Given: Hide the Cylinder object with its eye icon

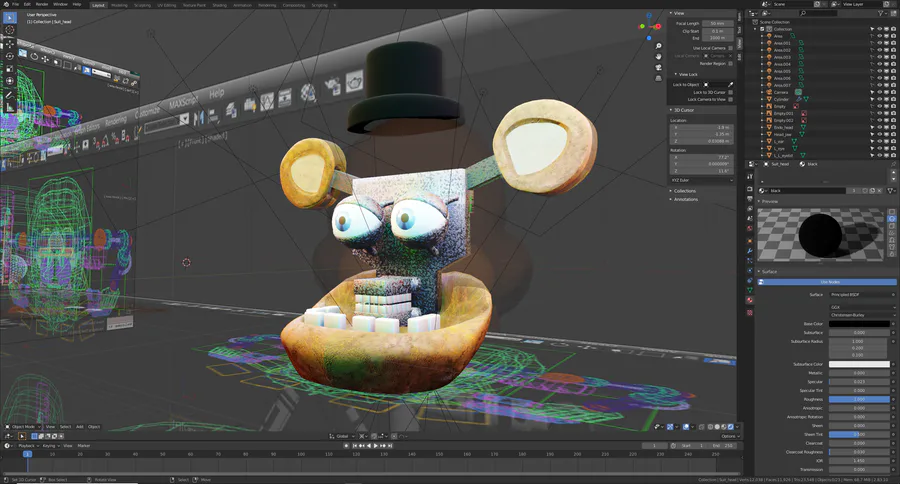Looking at the screenshot, I should 879,99.
